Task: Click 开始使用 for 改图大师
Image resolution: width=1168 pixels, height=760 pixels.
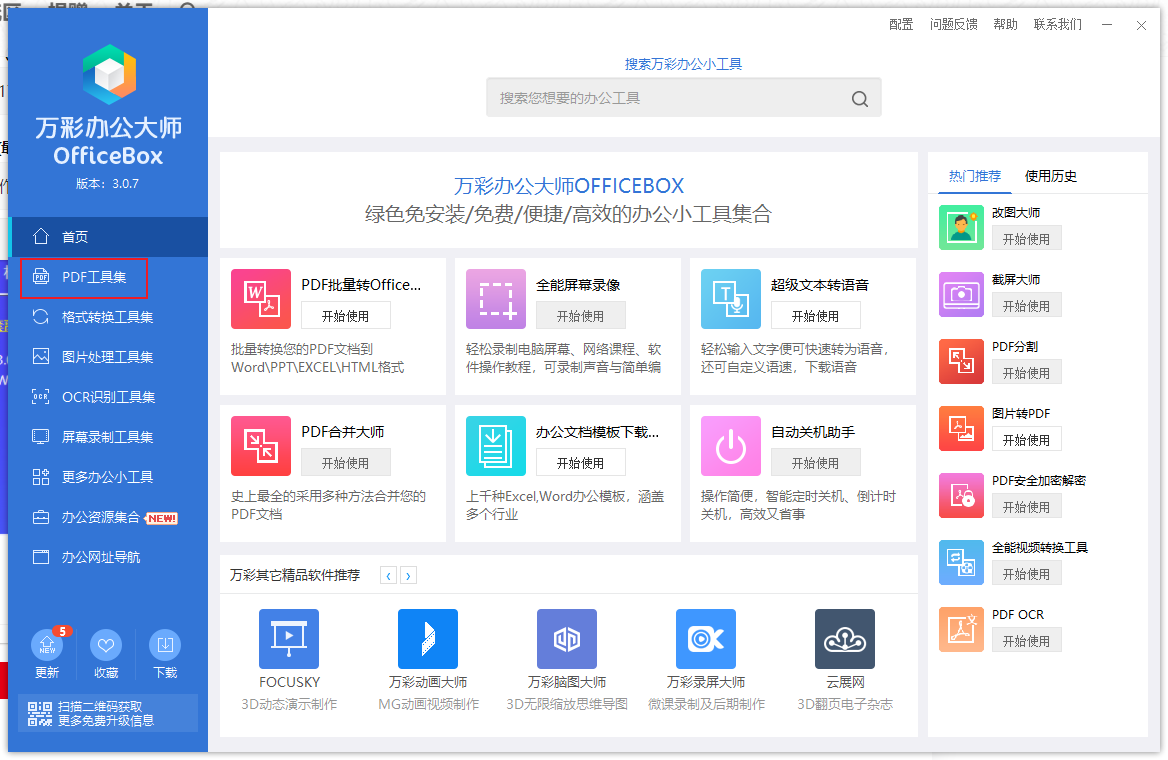Action: pyautogui.click(x=1026, y=238)
